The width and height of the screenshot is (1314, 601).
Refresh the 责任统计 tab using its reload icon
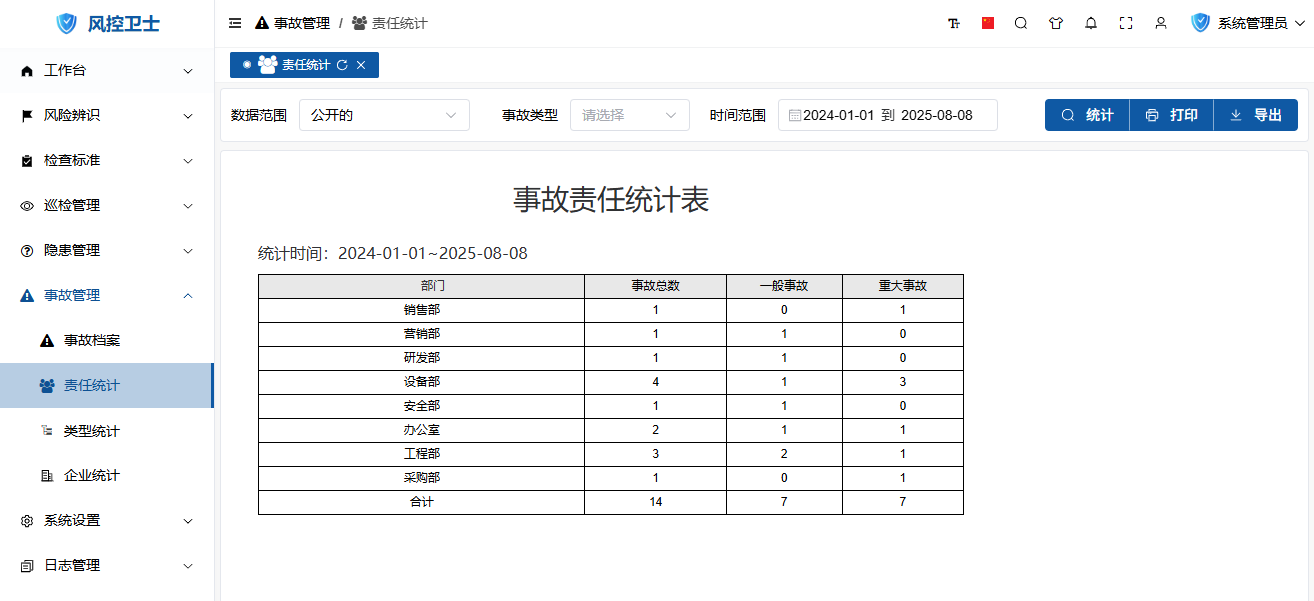point(342,65)
